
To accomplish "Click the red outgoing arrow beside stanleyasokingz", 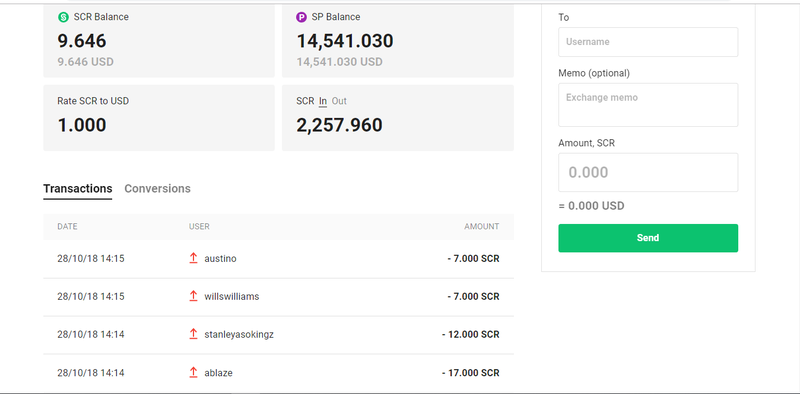I will tap(193, 334).
